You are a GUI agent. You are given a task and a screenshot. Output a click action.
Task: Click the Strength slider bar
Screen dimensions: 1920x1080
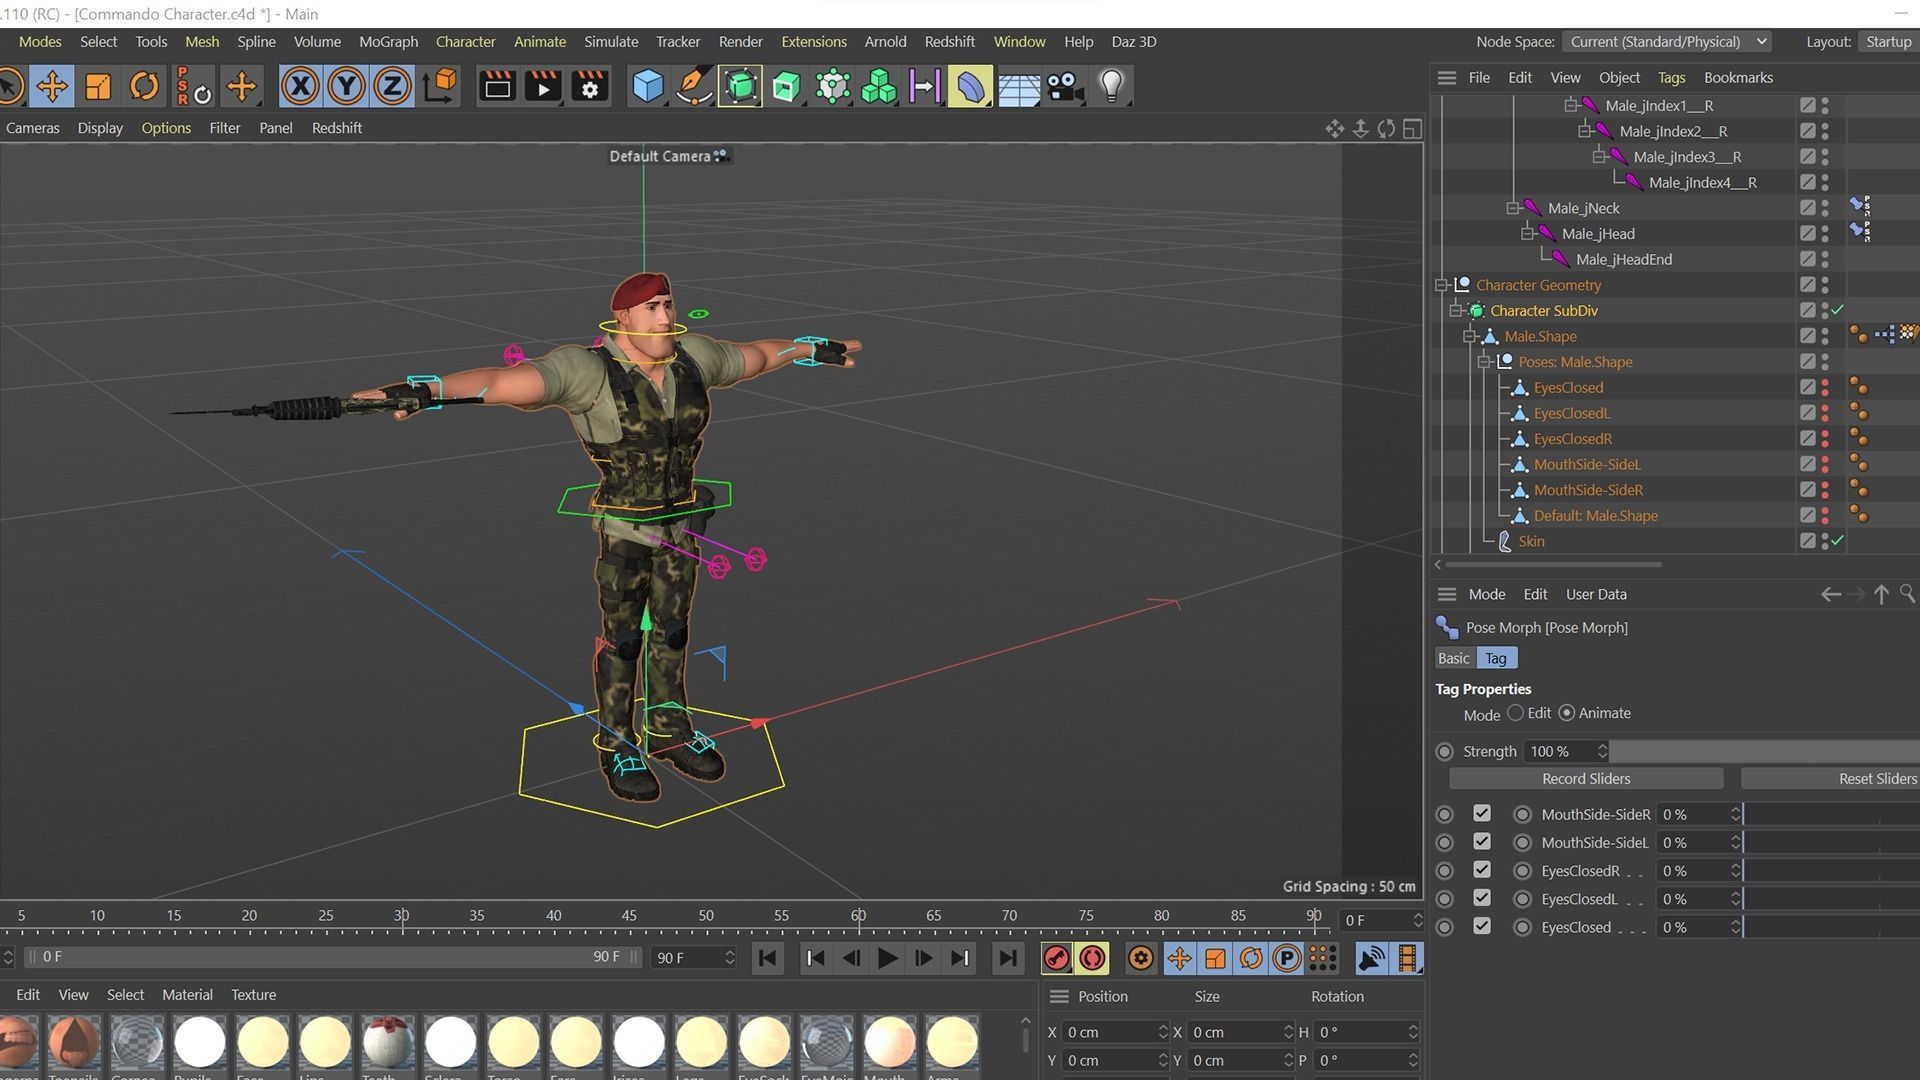(x=1765, y=751)
